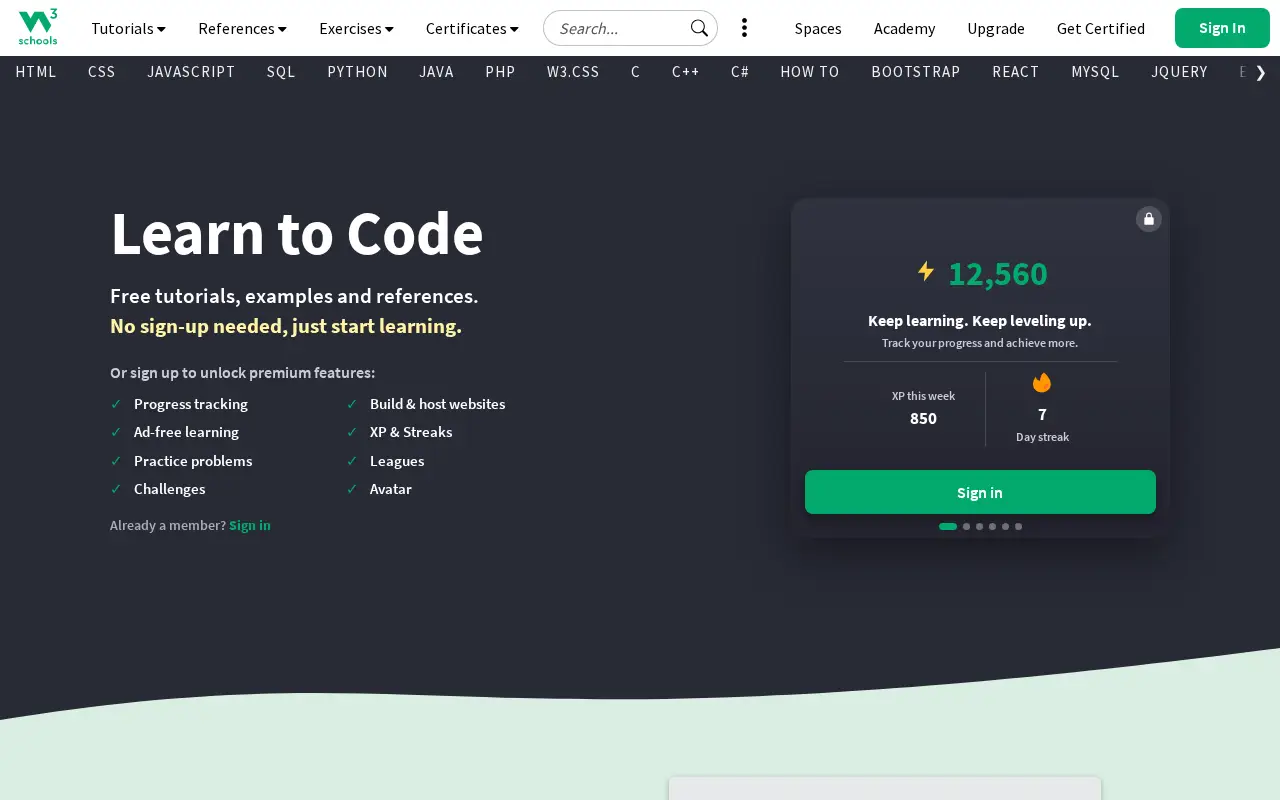
Task: Expand the Certificates dropdown
Action: click(x=472, y=28)
